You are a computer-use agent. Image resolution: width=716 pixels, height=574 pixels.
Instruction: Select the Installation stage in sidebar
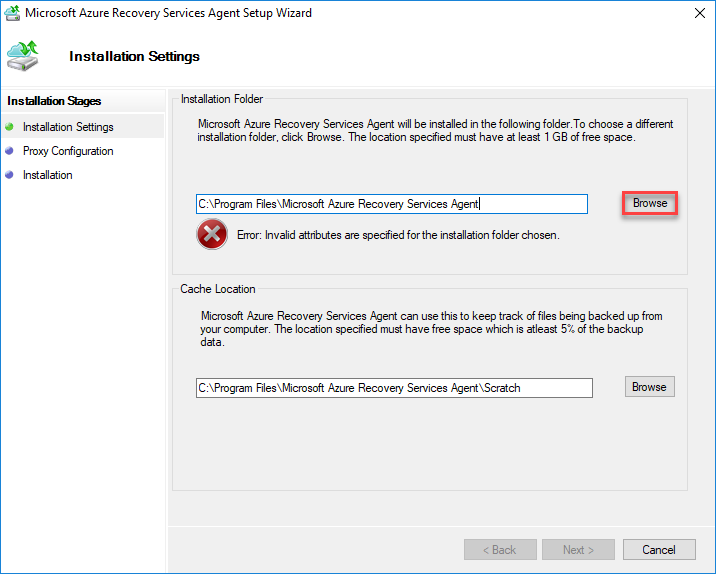pos(48,175)
